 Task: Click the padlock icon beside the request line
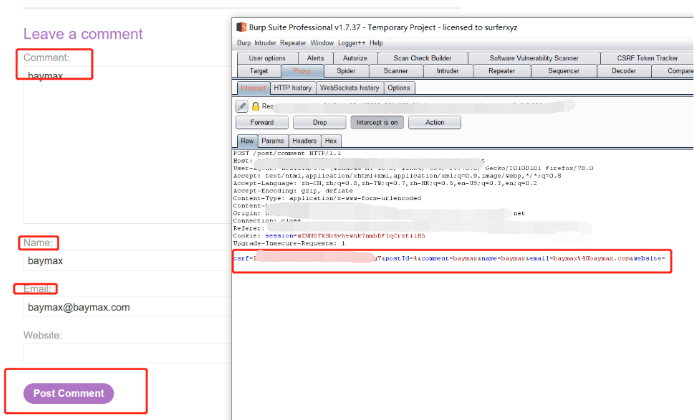pos(255,106)
